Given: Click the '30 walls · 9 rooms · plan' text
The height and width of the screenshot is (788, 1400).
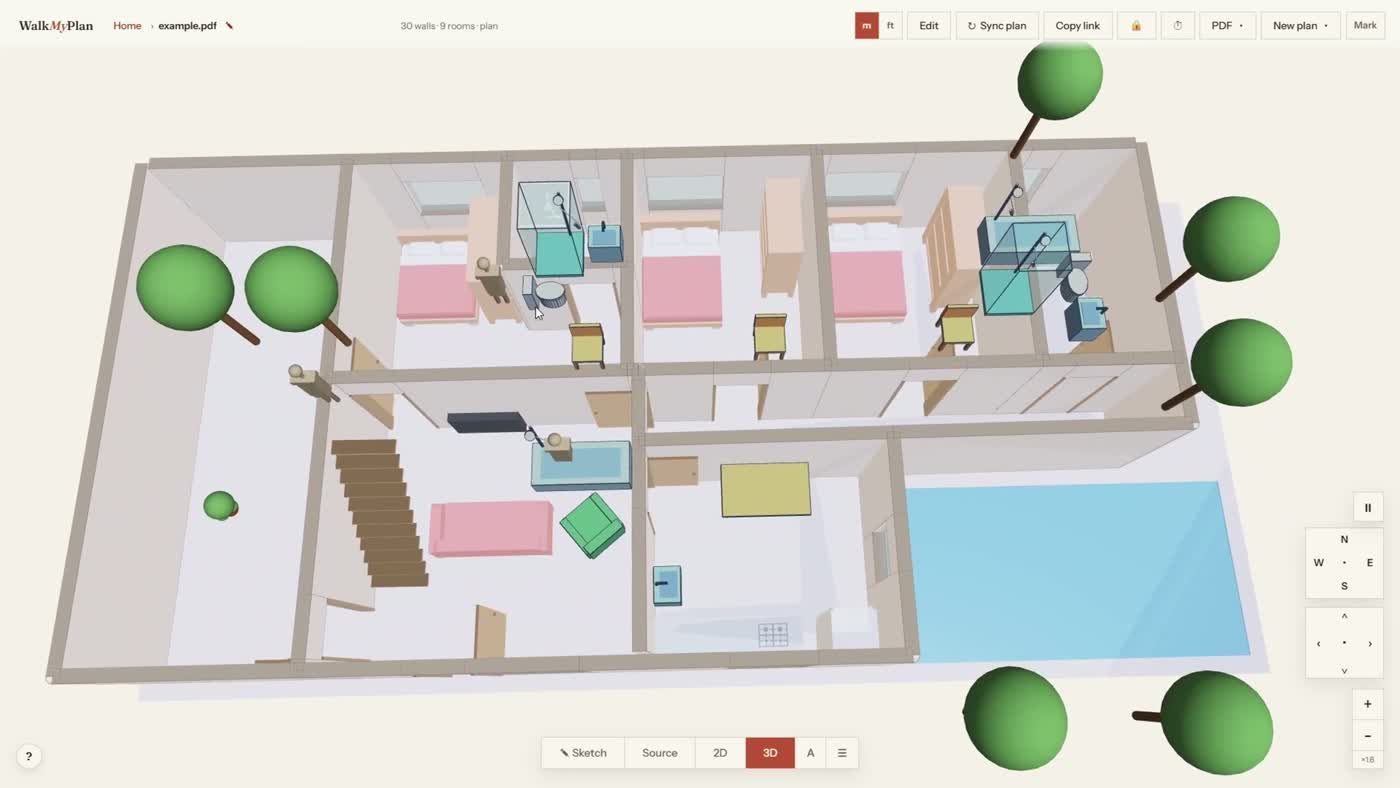Looking at the screenshot, I should 449,26.
